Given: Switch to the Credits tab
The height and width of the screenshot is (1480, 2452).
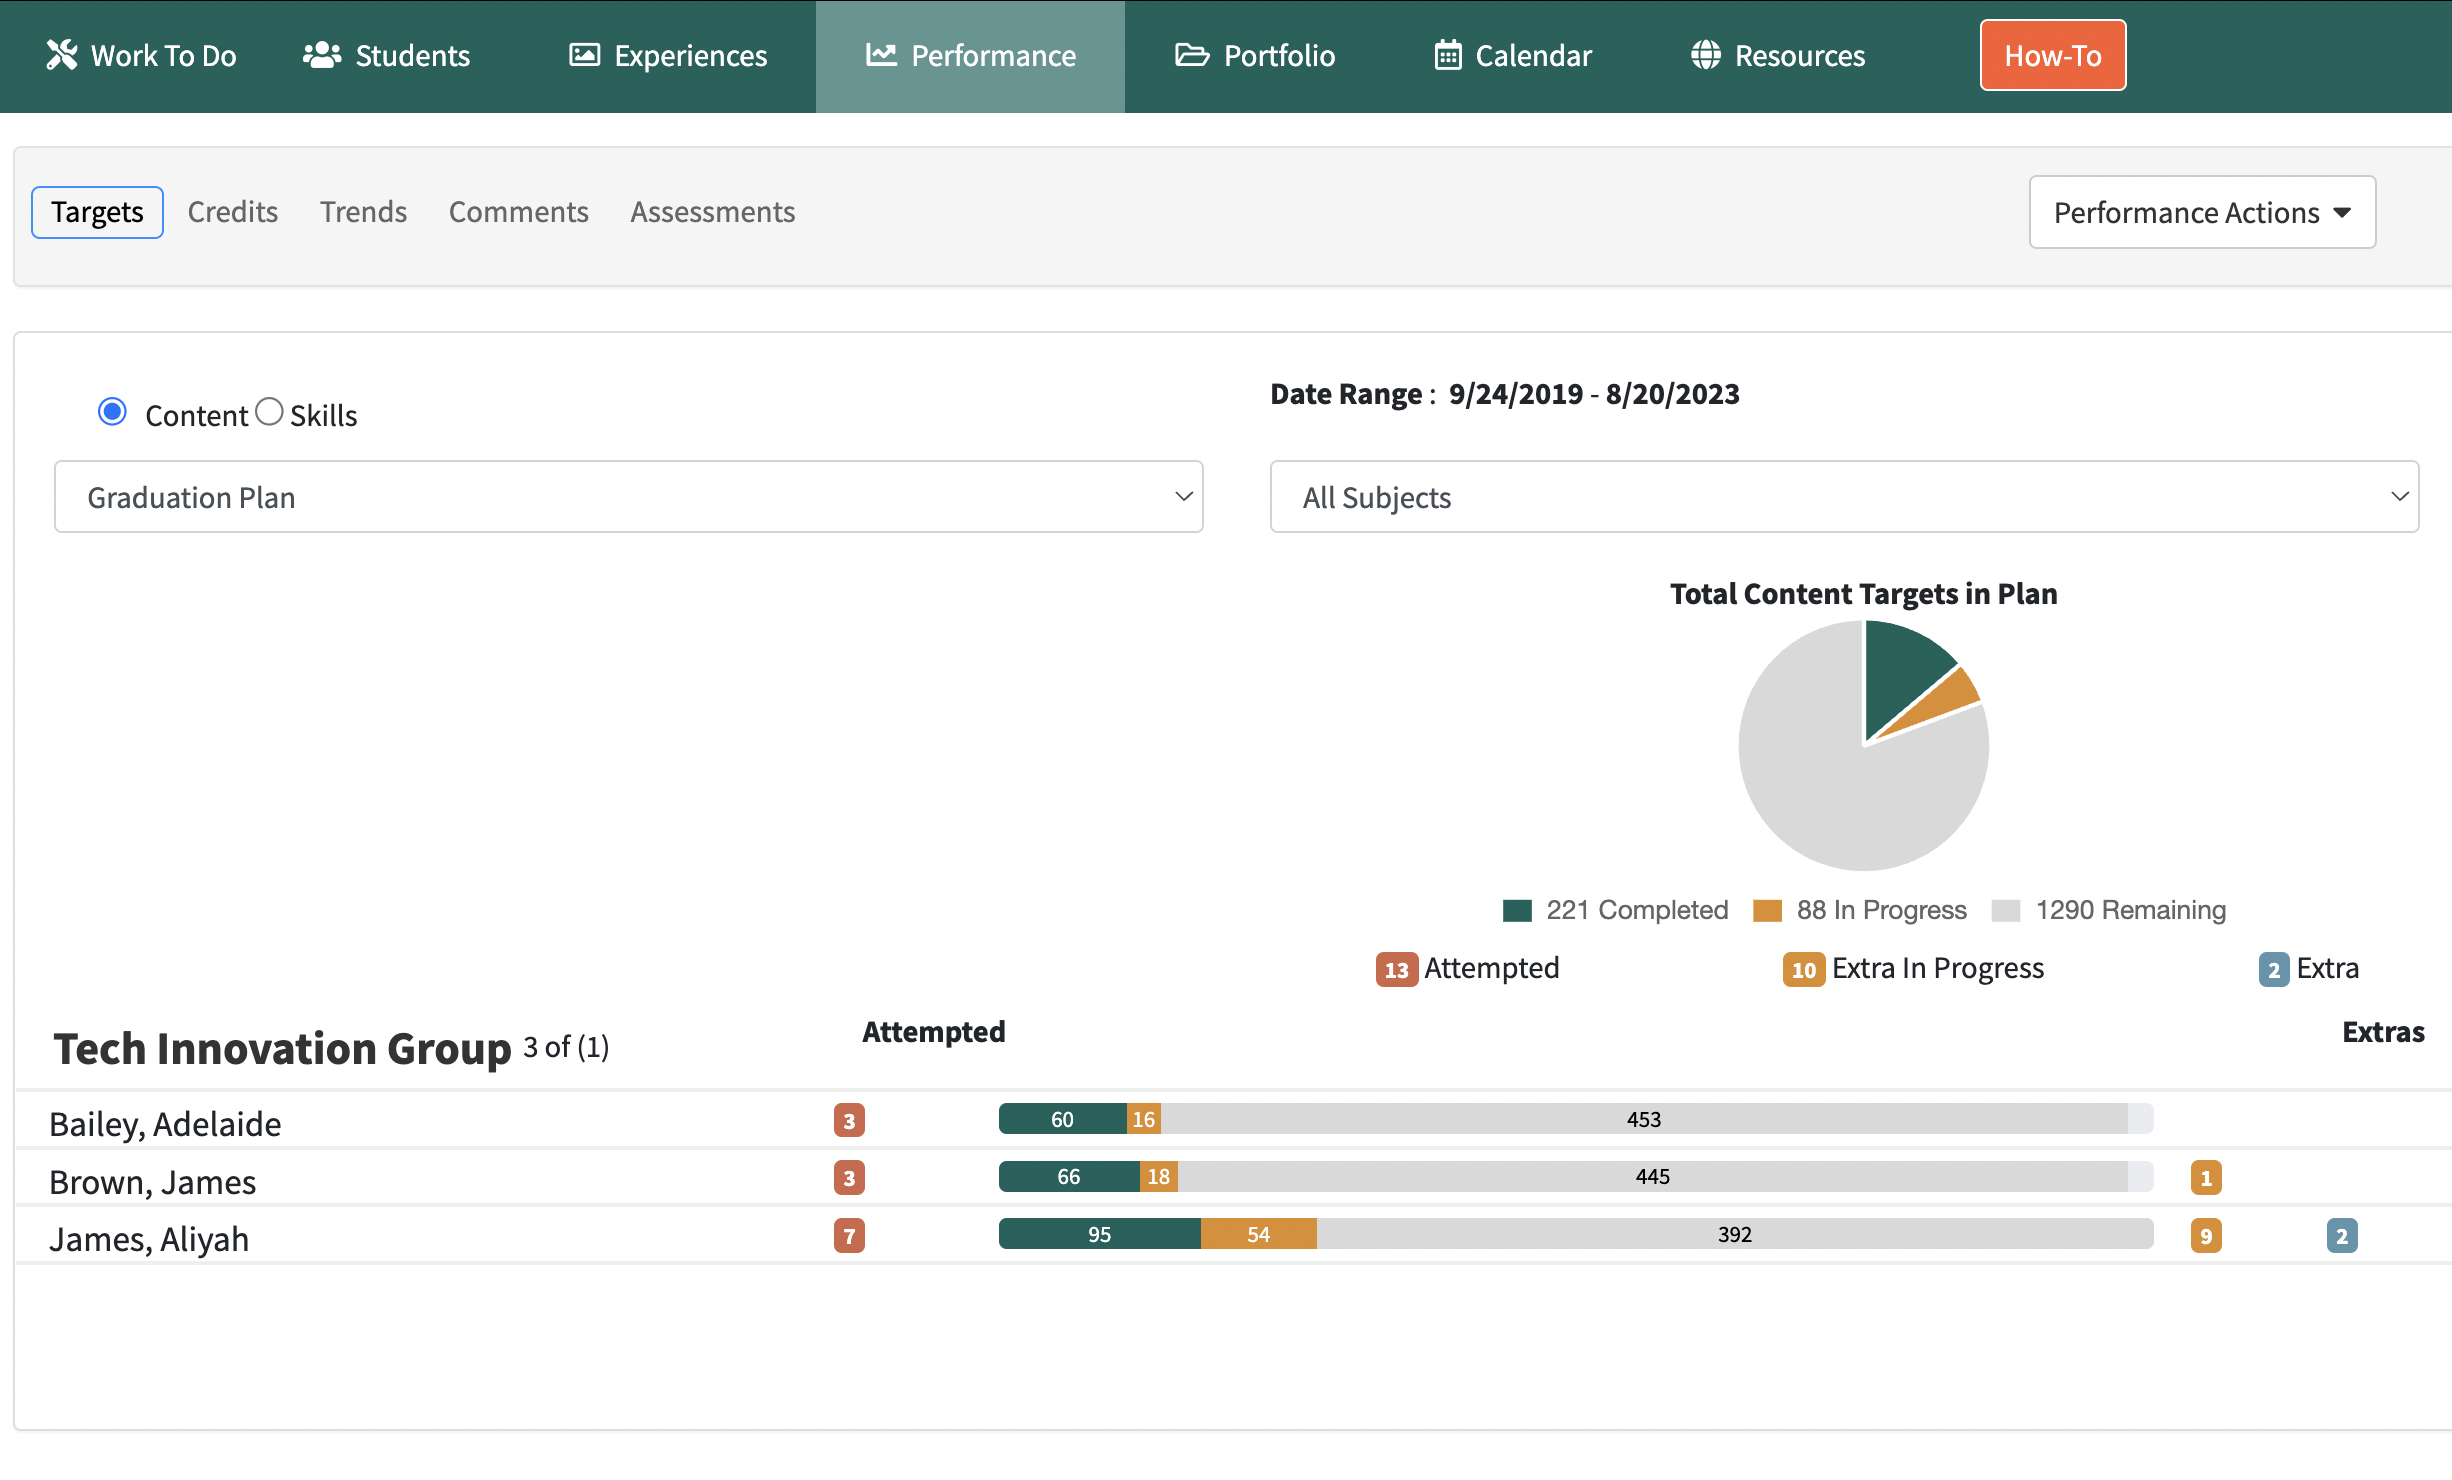Looking at the screenshot, I should point(232,212).
